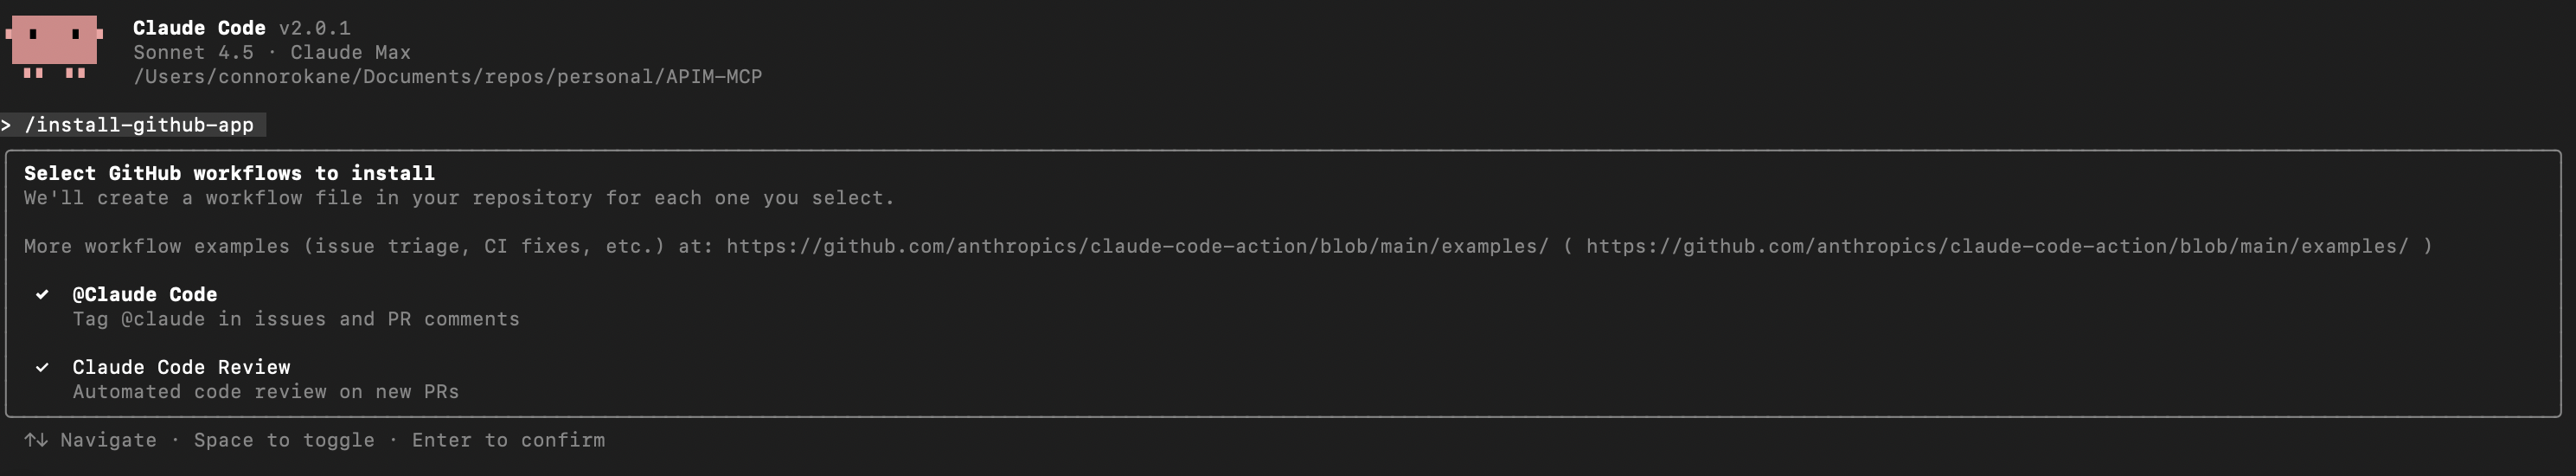Viewport: 2576px width, 476px height.
Task: Click the Navigate hint label
Action: (108, 440)
